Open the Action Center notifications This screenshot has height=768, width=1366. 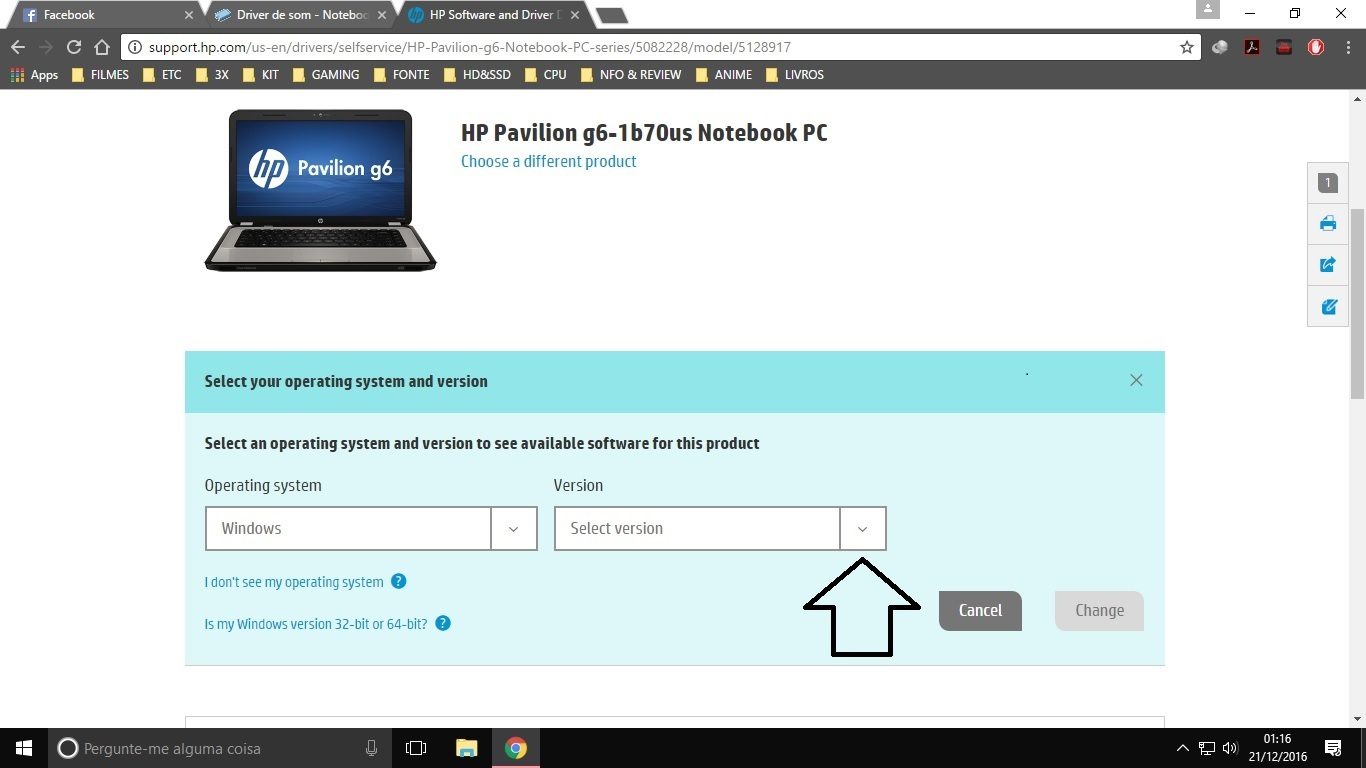pyautogui.click(x=1333, y=748)
